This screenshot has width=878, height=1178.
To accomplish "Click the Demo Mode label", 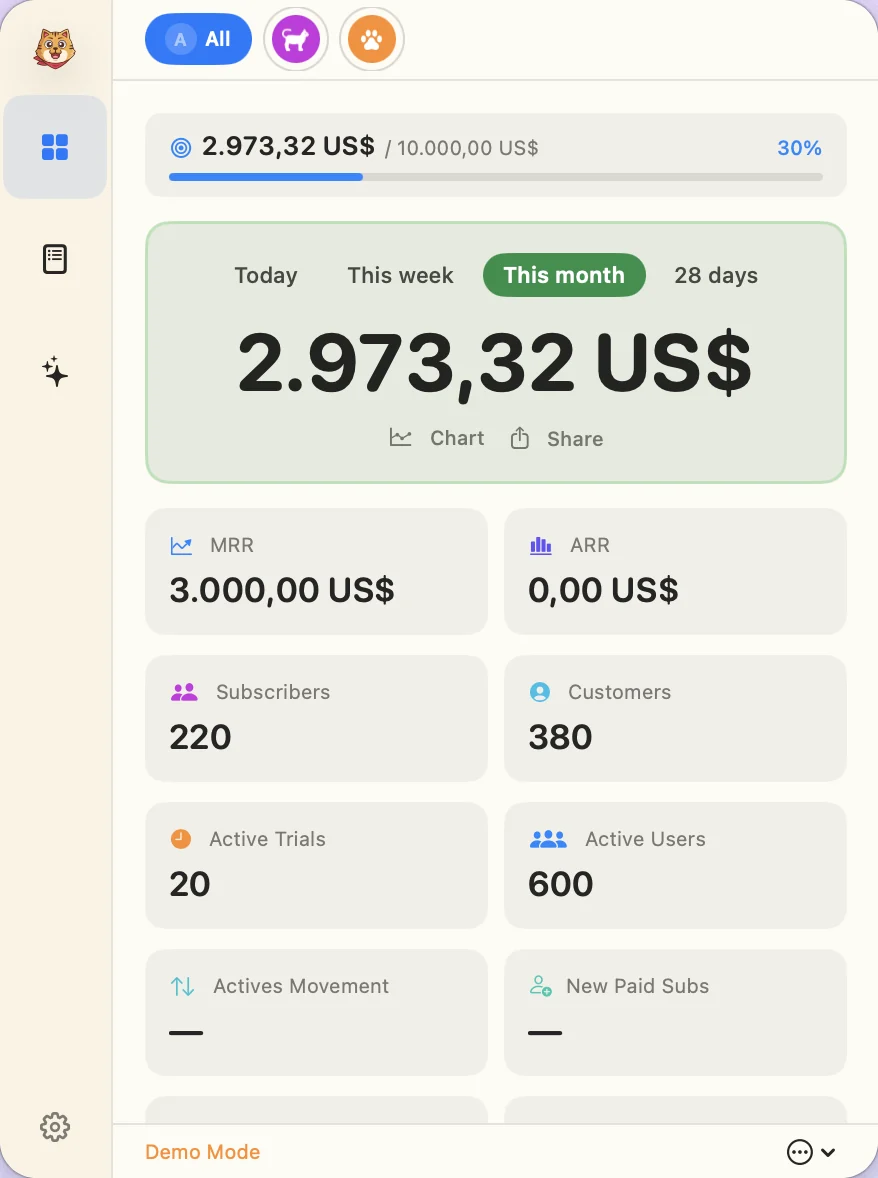I will coord(203,1152).
